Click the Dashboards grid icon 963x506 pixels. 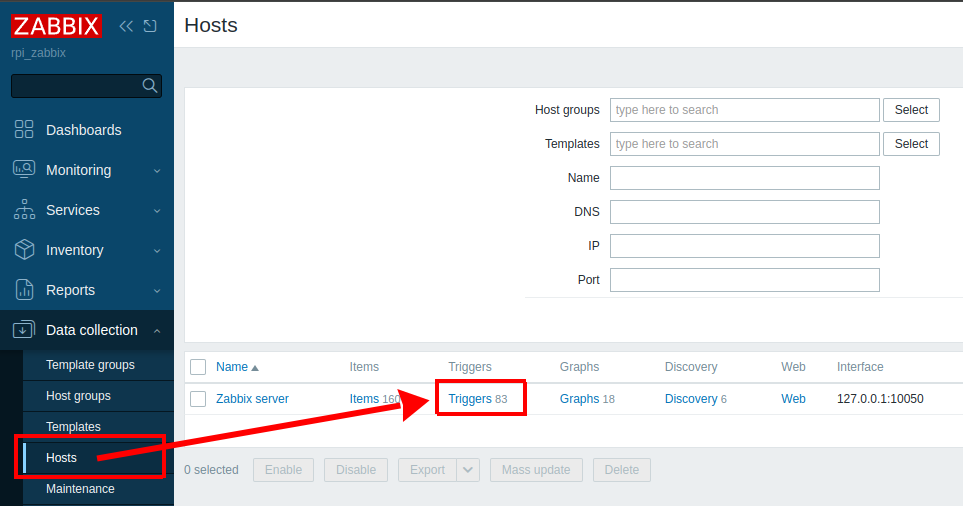click(x=24, y=129)
